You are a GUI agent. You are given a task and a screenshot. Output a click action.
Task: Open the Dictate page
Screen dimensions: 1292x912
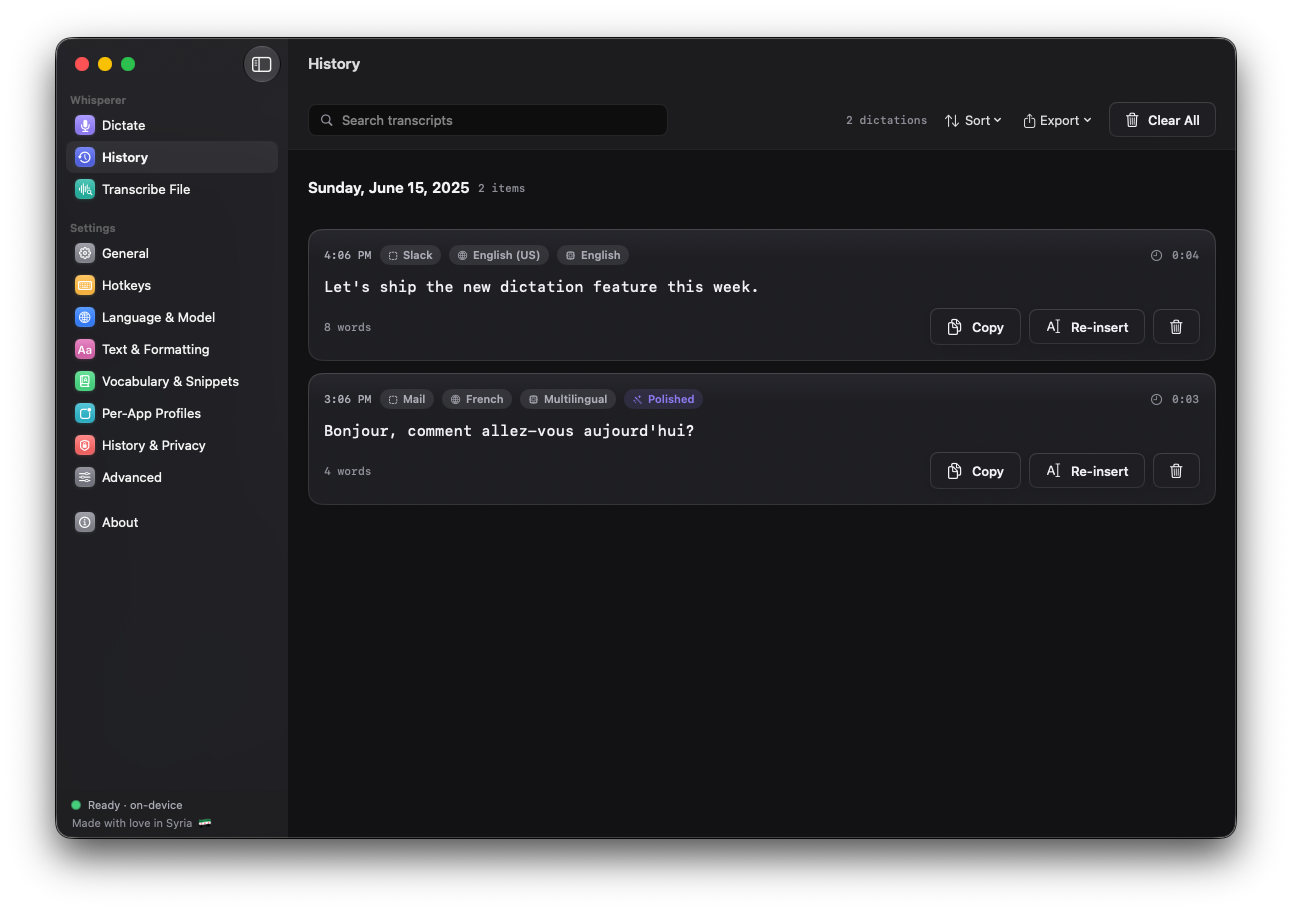point(172,125)
